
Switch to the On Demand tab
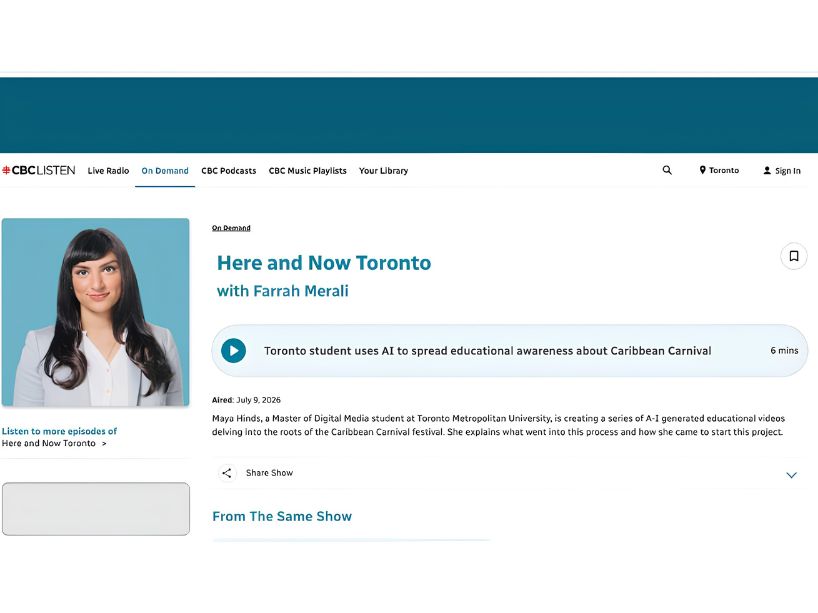(165, 171)
